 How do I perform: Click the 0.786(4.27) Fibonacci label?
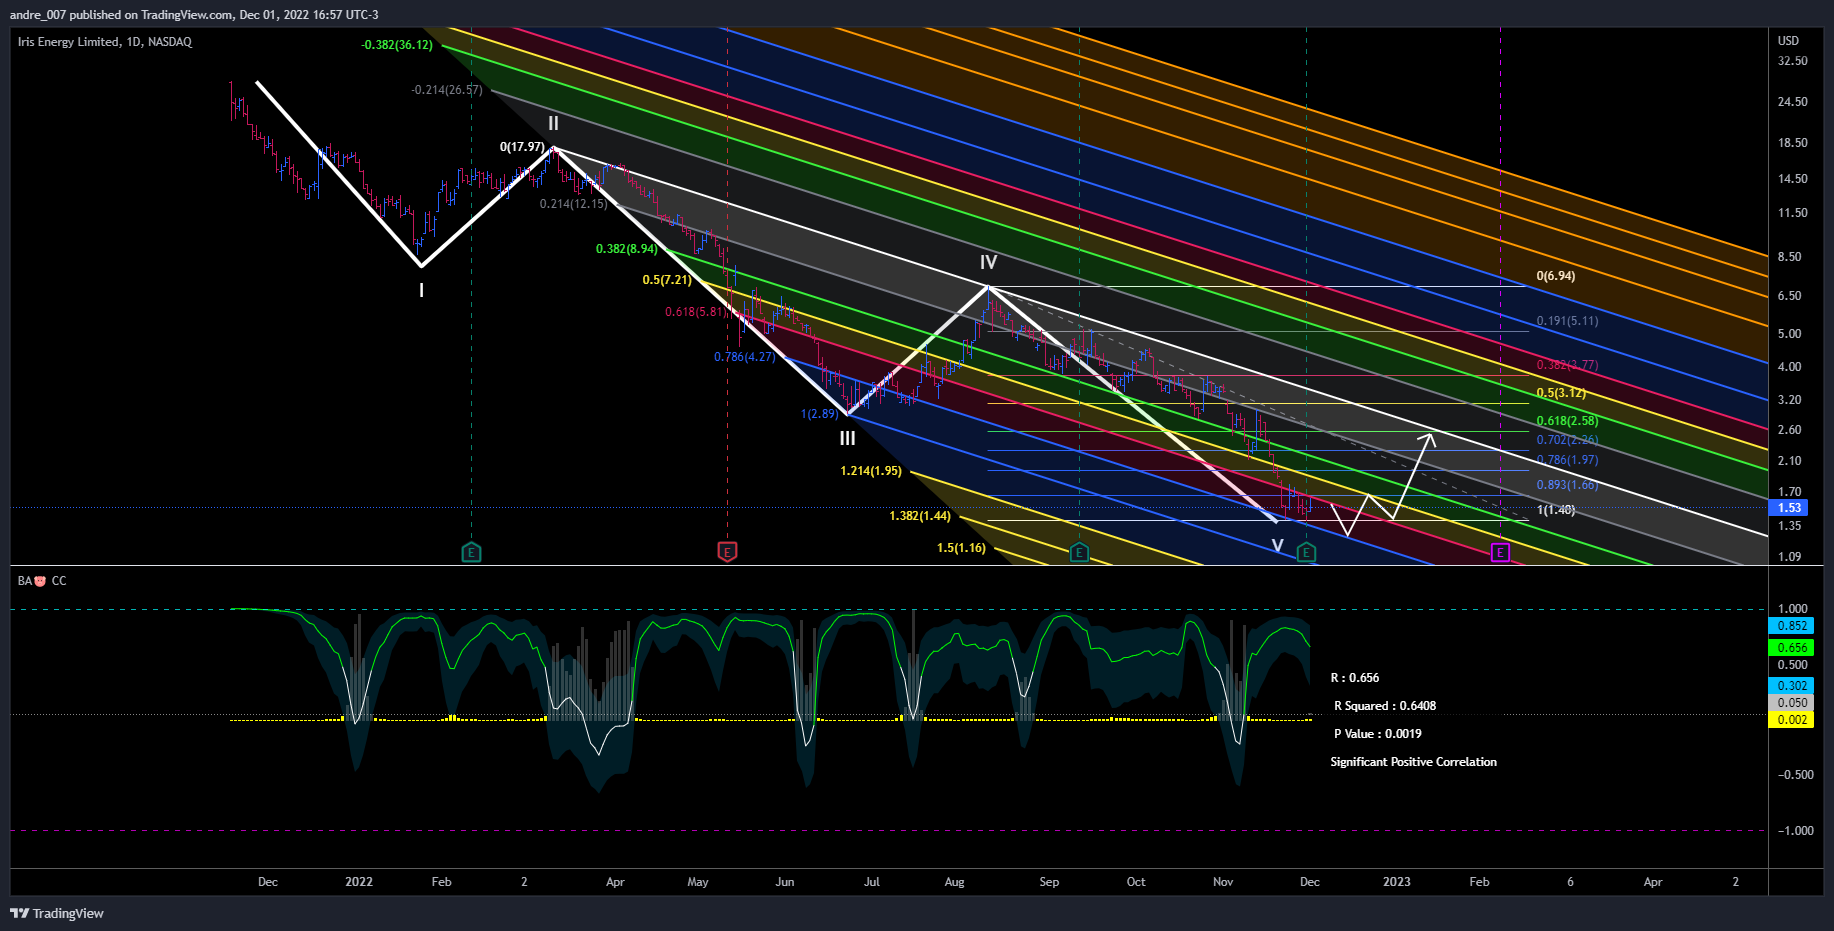click(x=745, y=357)
